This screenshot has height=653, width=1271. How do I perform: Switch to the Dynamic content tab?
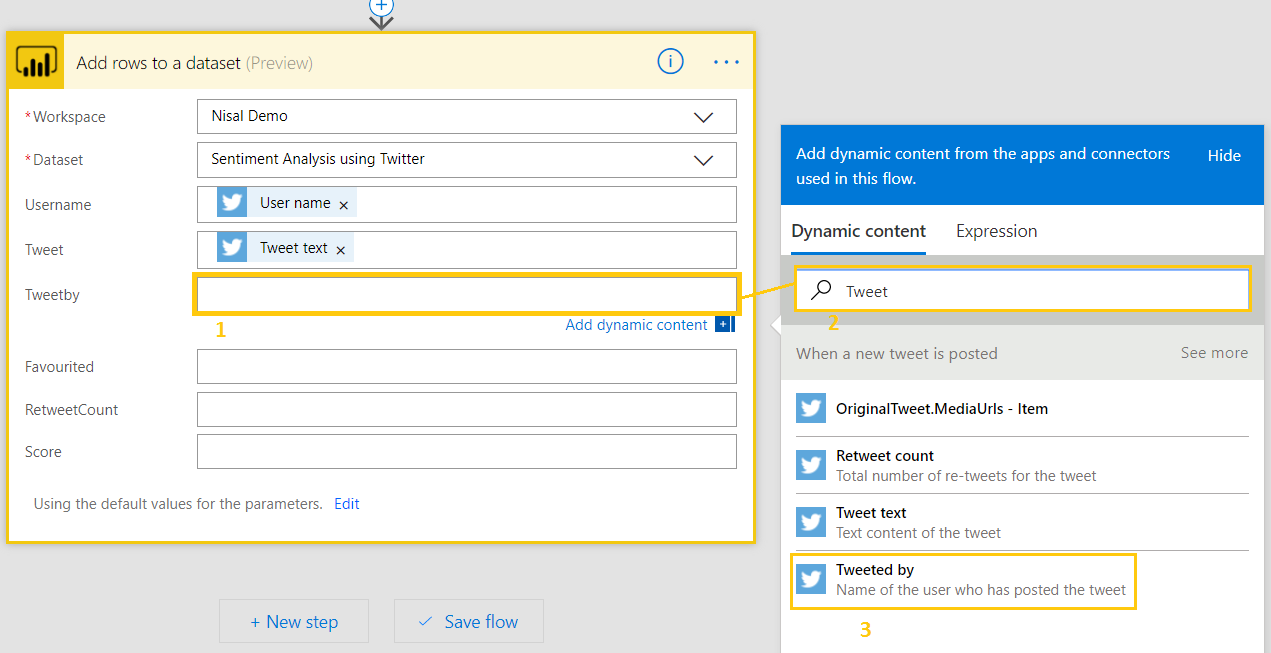pyautogui.click(x=858, y=231)
